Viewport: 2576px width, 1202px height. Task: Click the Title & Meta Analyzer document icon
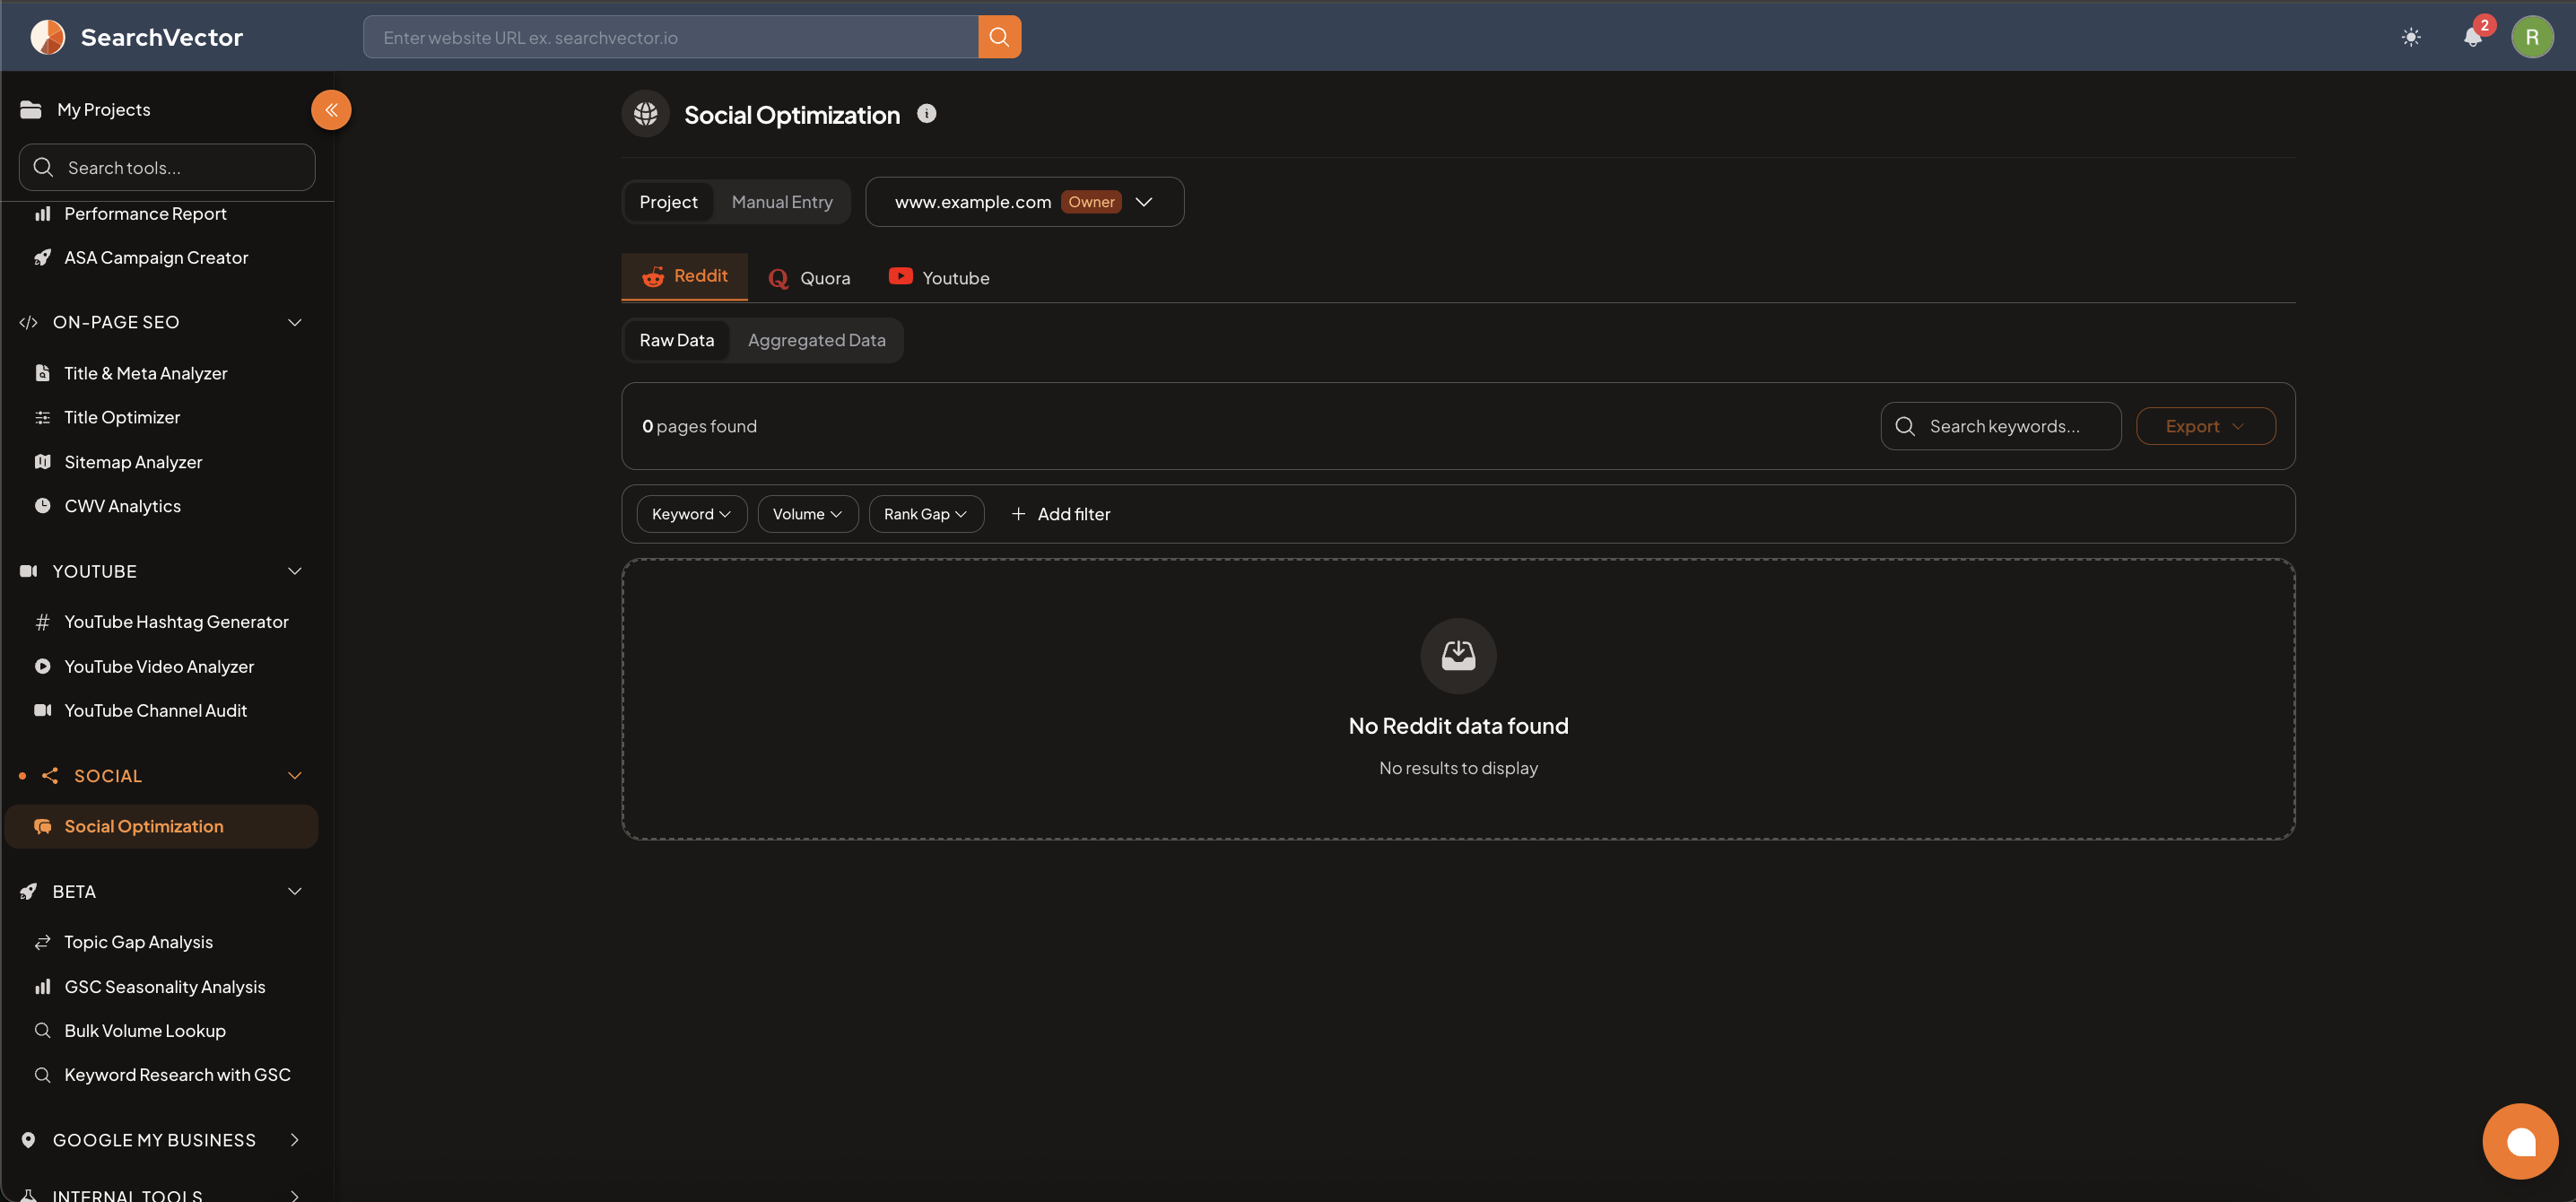[43, 373]
